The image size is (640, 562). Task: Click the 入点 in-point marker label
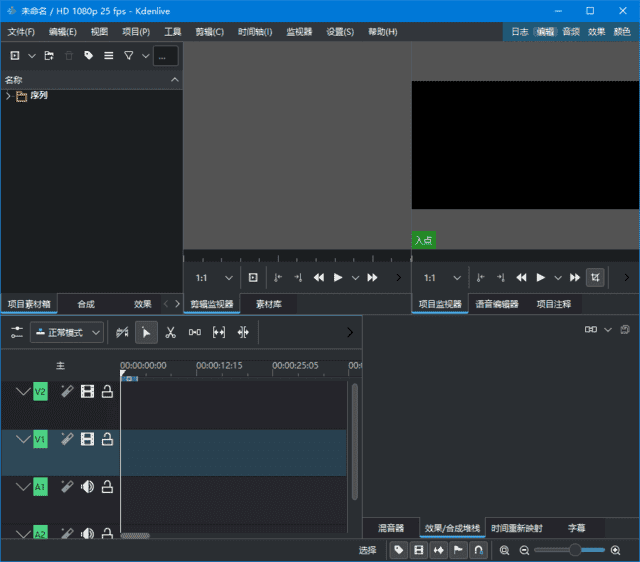423,240
